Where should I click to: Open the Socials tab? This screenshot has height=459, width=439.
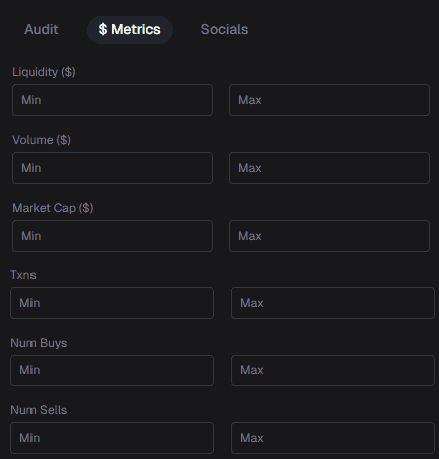point(224,29)
